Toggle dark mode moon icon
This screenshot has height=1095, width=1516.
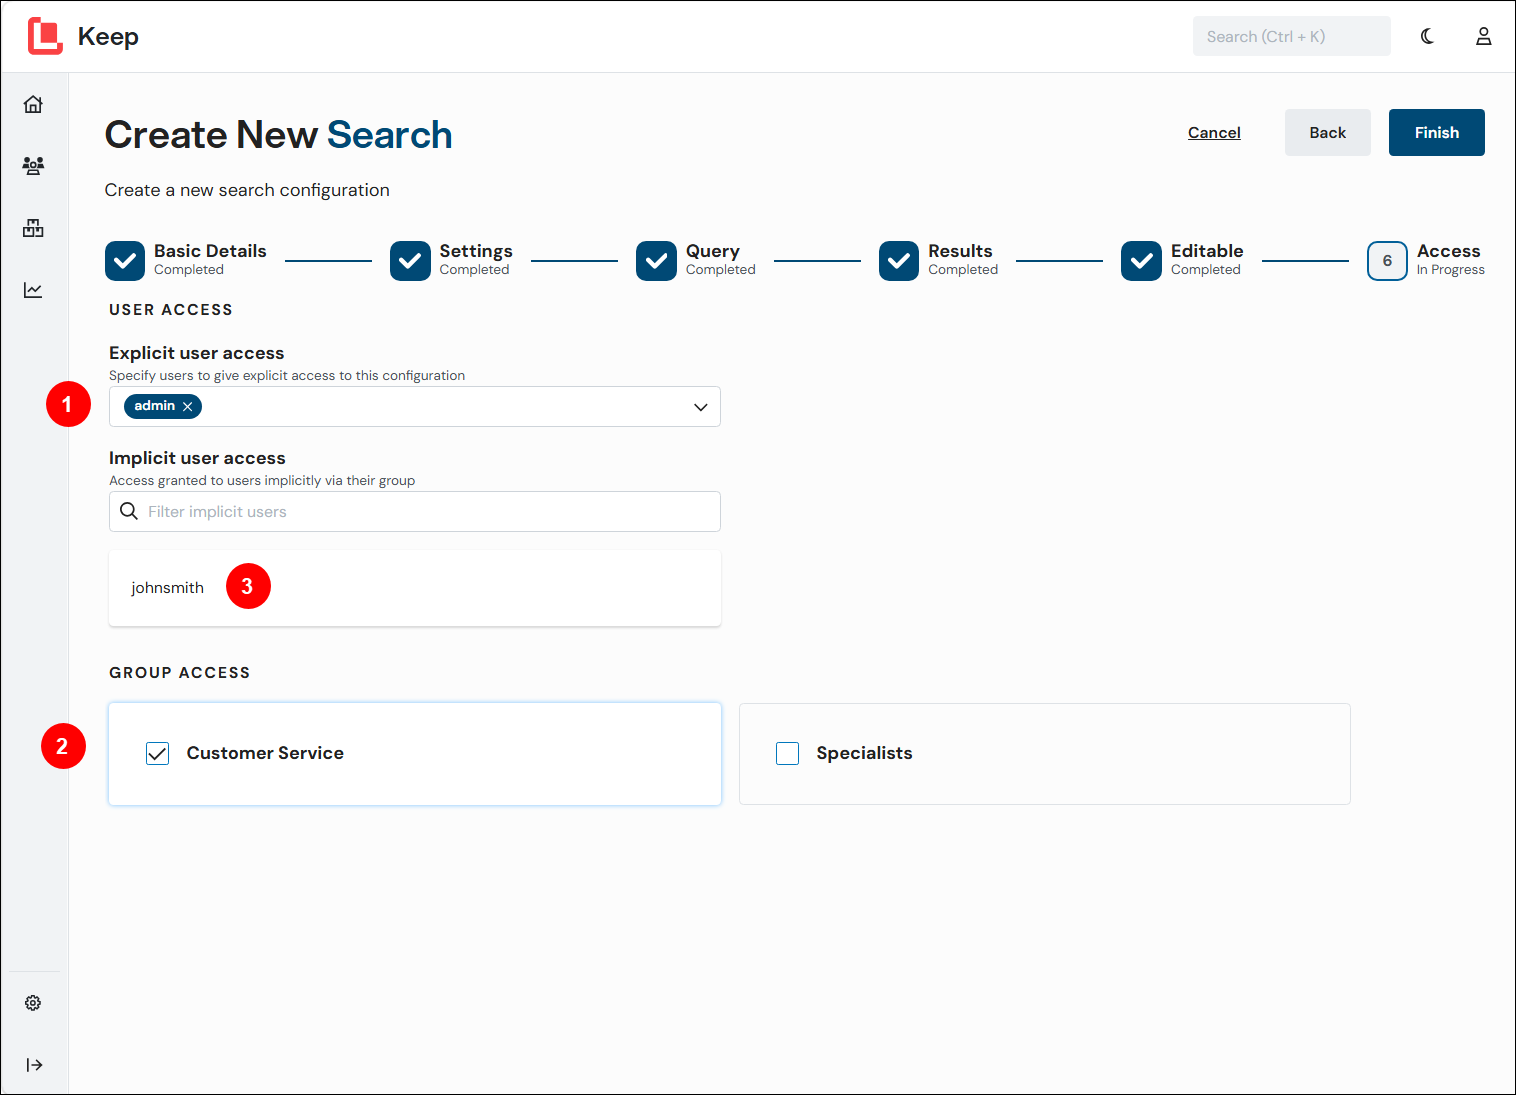1427,36
